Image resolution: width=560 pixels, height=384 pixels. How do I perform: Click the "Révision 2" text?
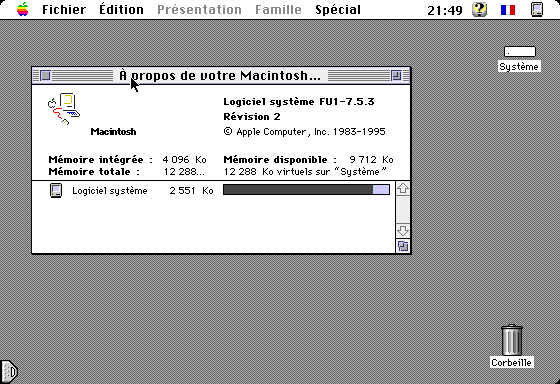(x=252, y=117)
